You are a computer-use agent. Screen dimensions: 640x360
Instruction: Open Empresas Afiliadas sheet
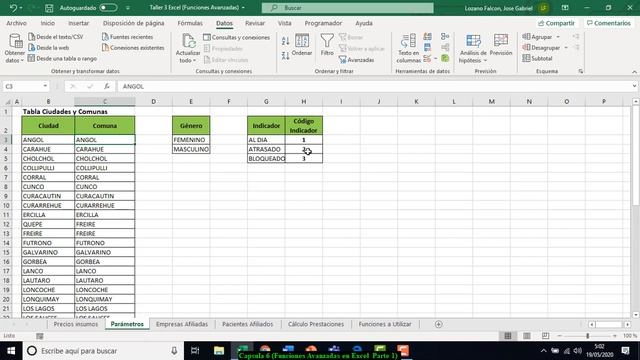click(x=182, y=324)
